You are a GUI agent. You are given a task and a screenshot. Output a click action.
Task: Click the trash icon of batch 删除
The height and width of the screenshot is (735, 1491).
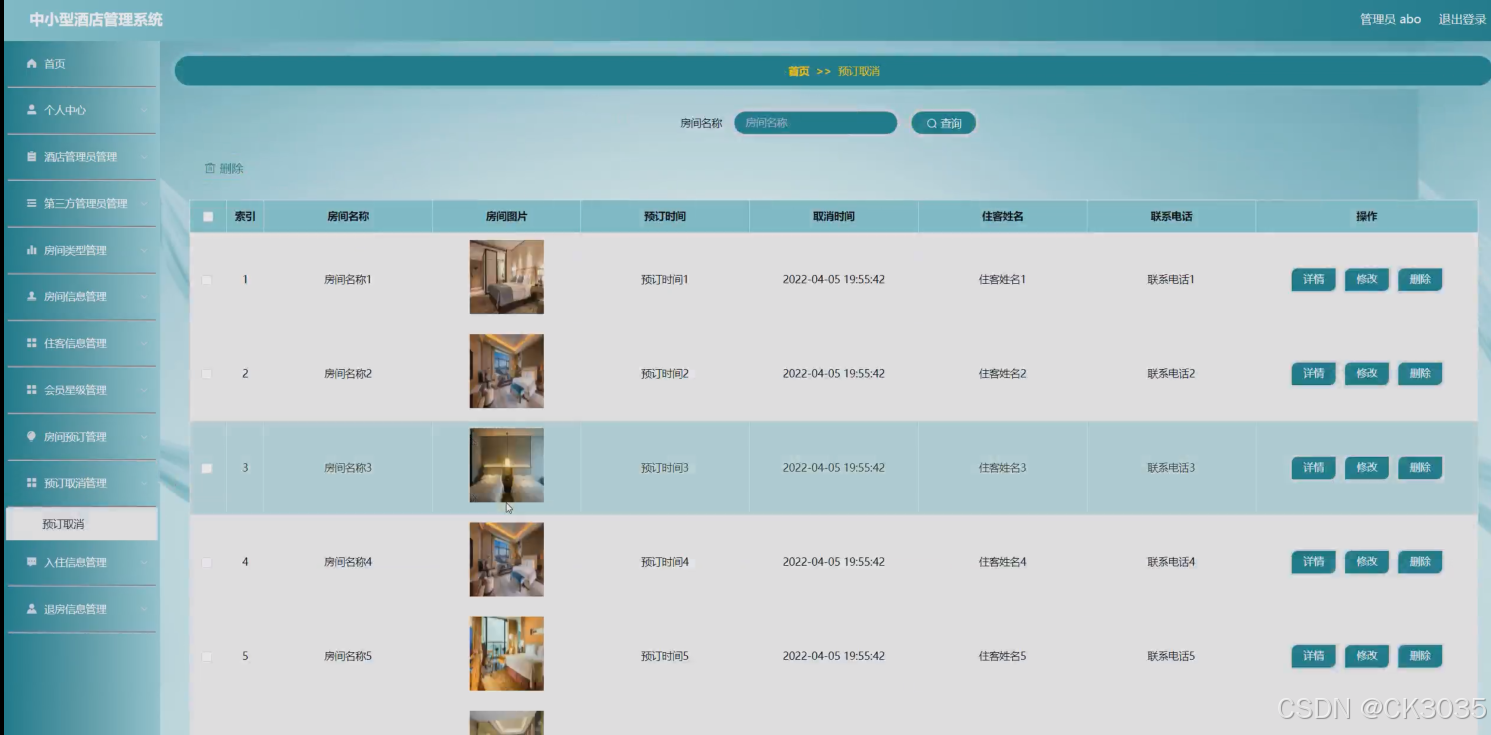point(210,168)
